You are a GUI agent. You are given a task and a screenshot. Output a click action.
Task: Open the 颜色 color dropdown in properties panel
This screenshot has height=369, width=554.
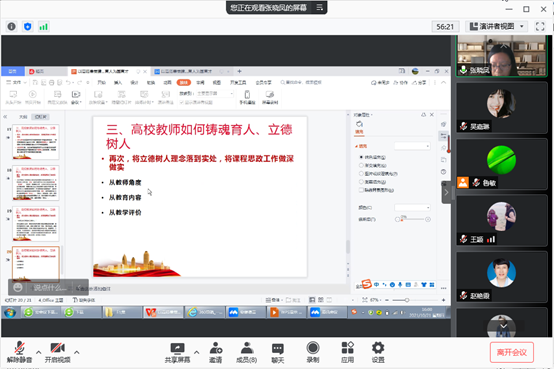(x=412, y=207)
